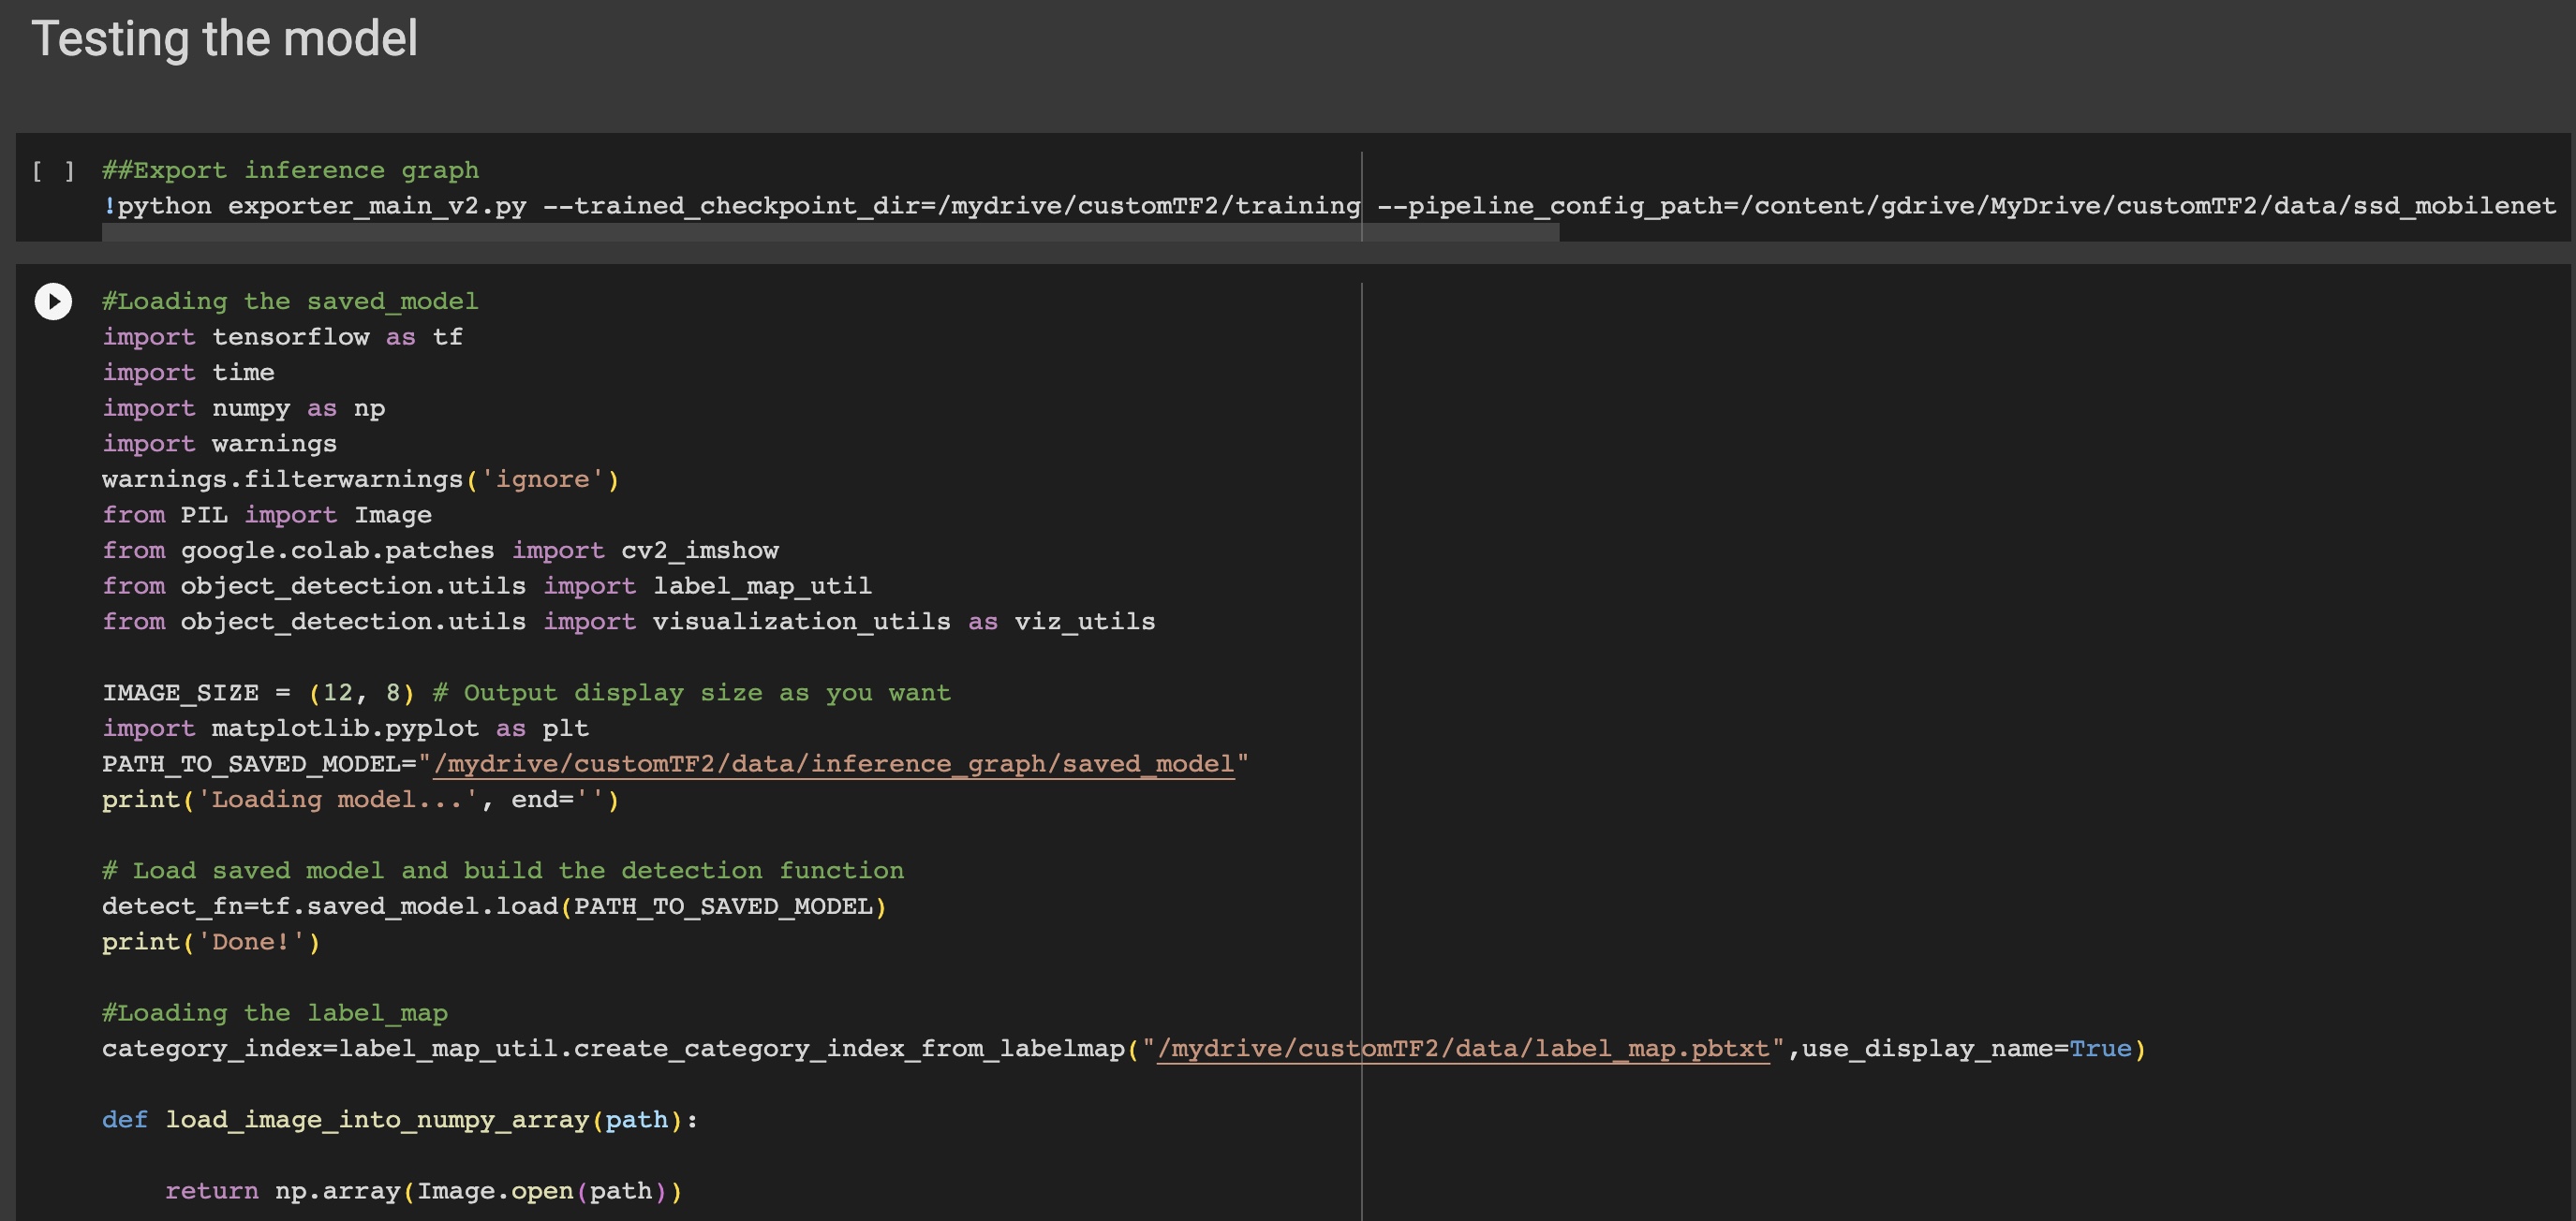Click the print('Done!') statement
This screenshot has width=2576, height=1221.
click(210, 942)
